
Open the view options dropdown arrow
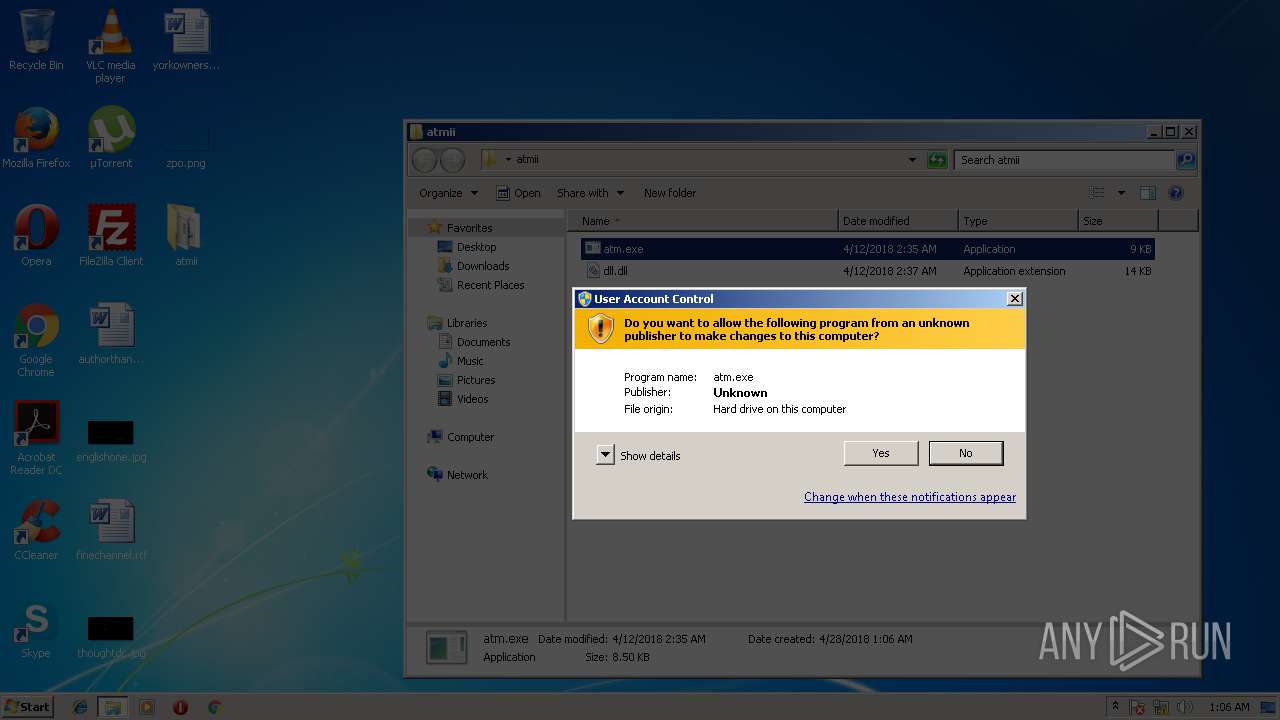point(1121,193)
